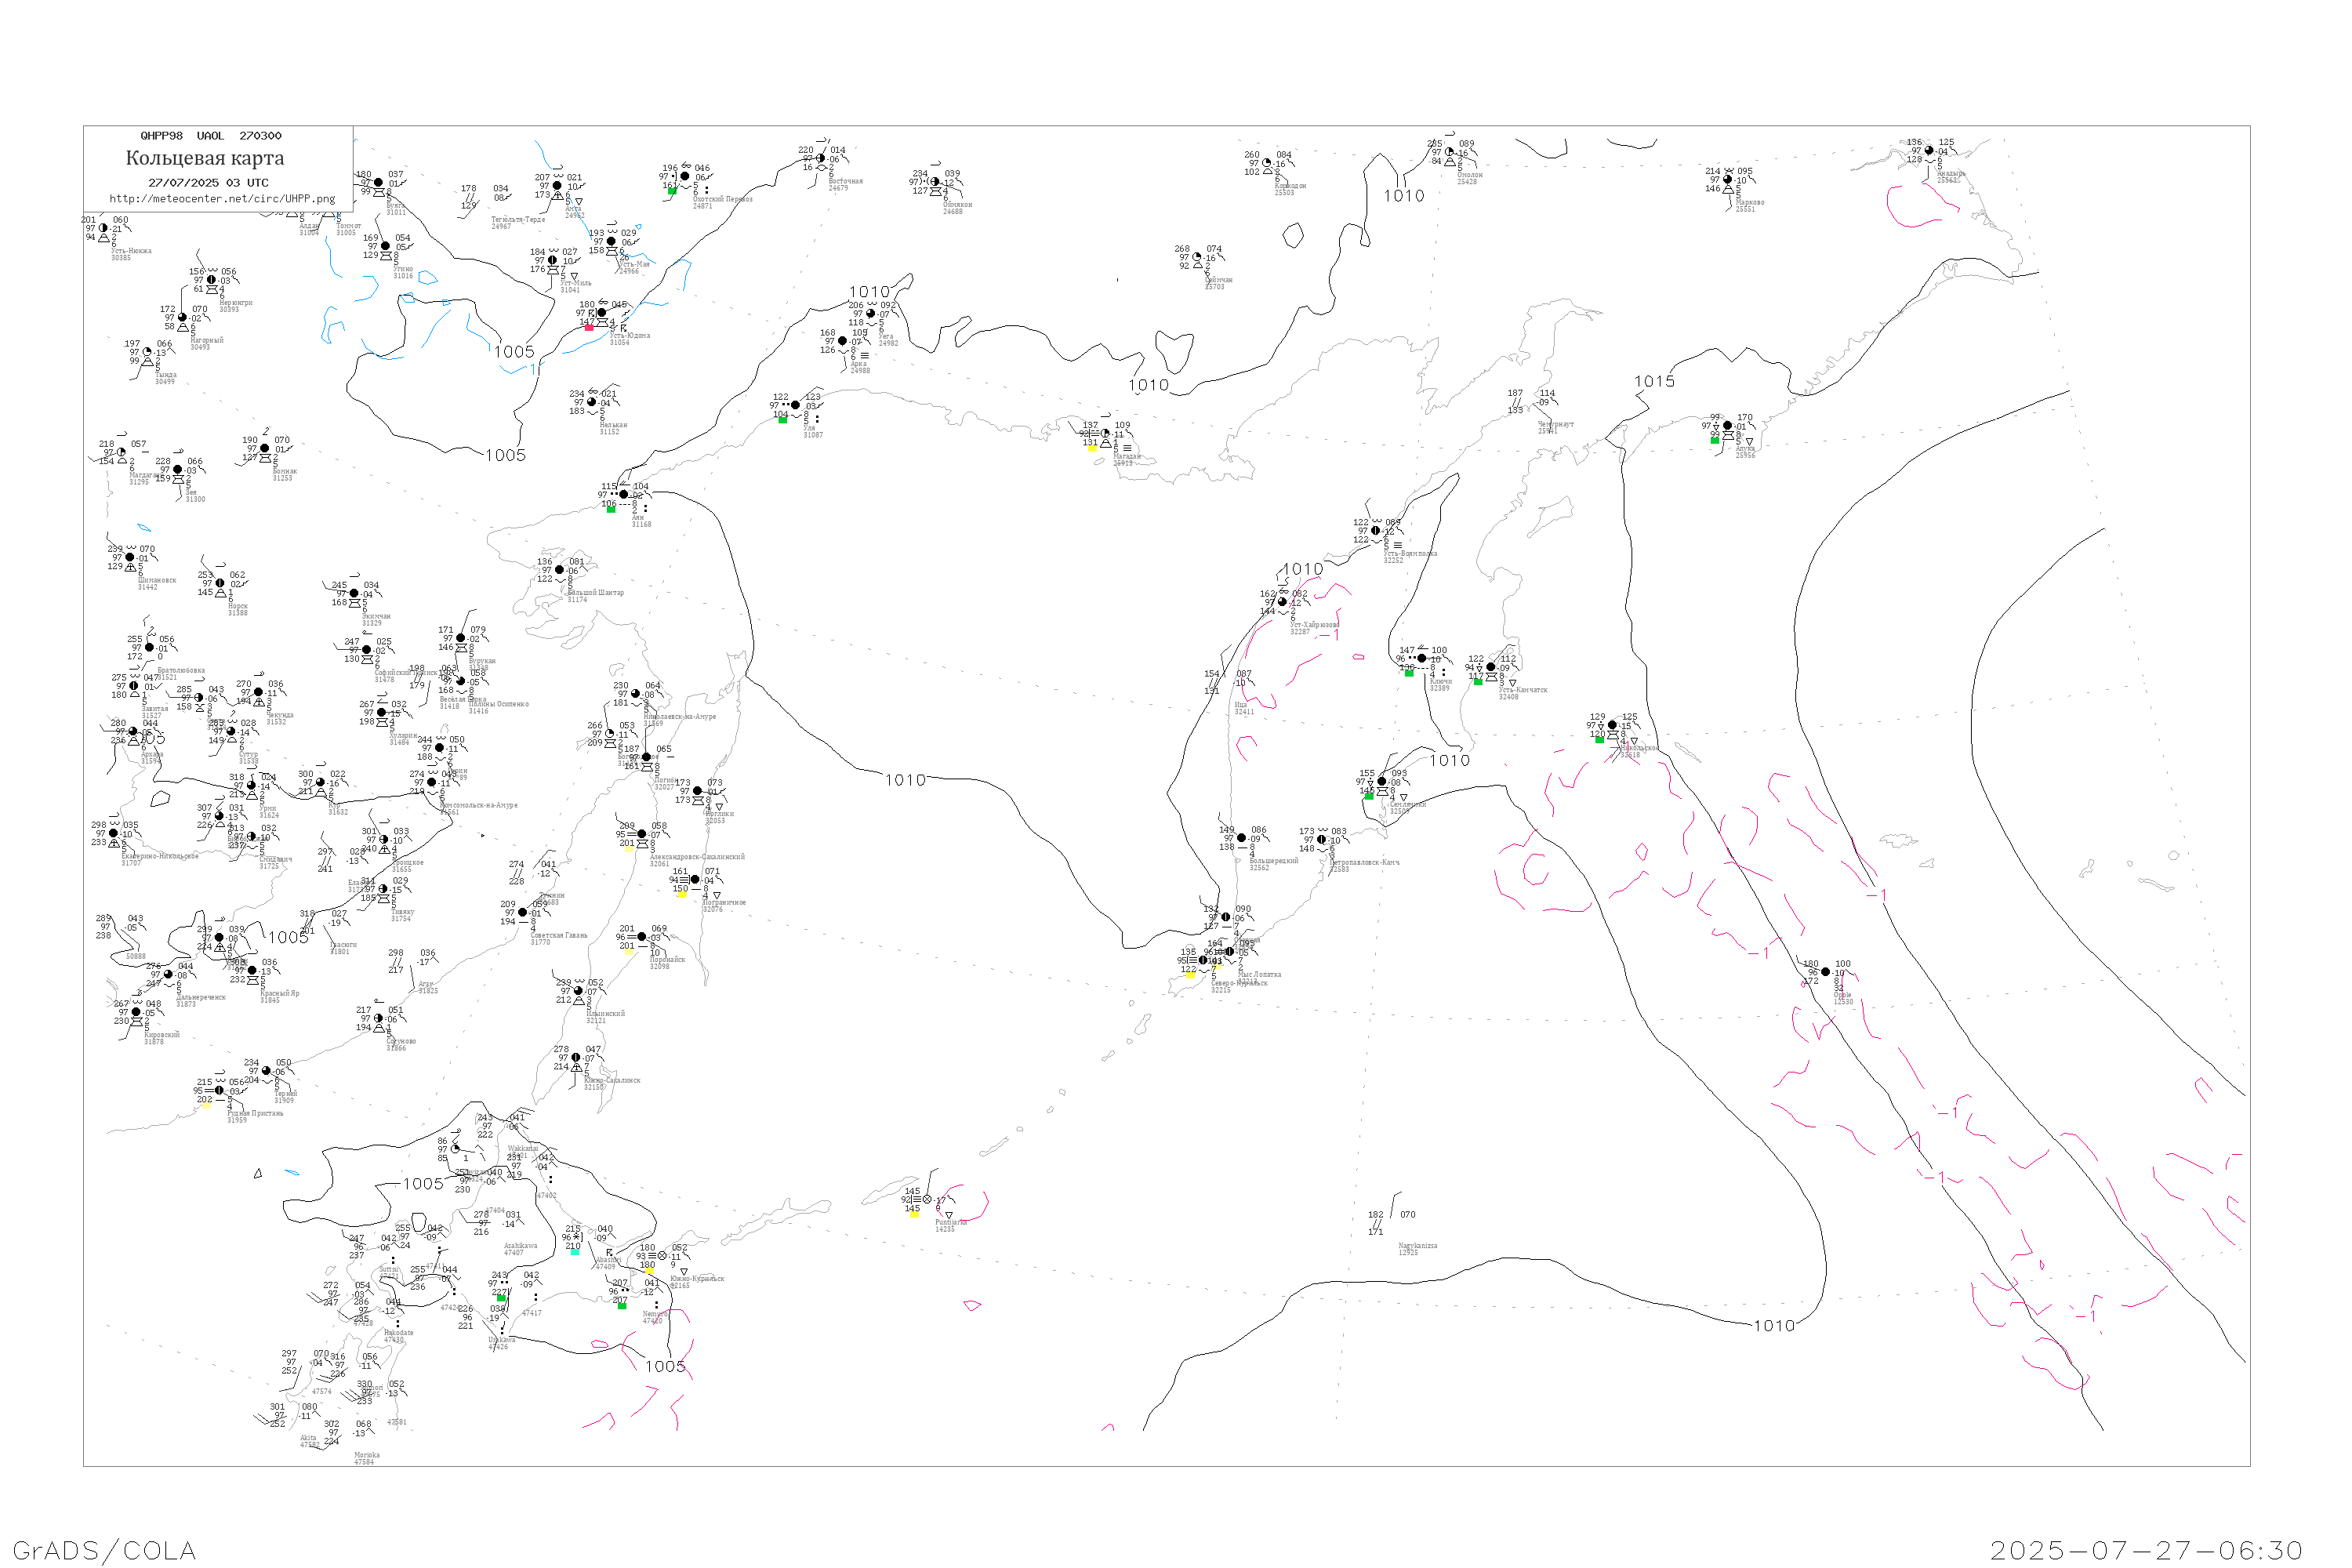Click the Кольцевая карта title
This screenshot has height=1568, width=2352.
[205, 158]
